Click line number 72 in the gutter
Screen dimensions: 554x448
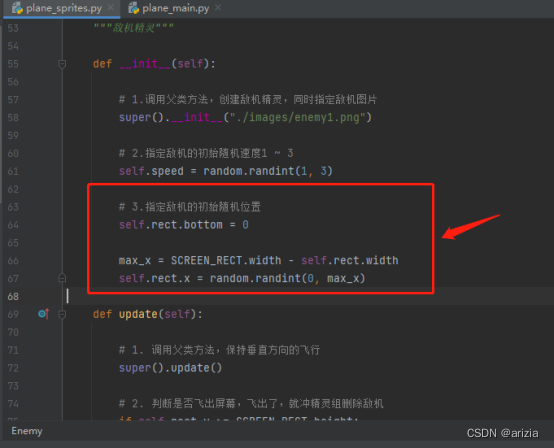(13, 368)
